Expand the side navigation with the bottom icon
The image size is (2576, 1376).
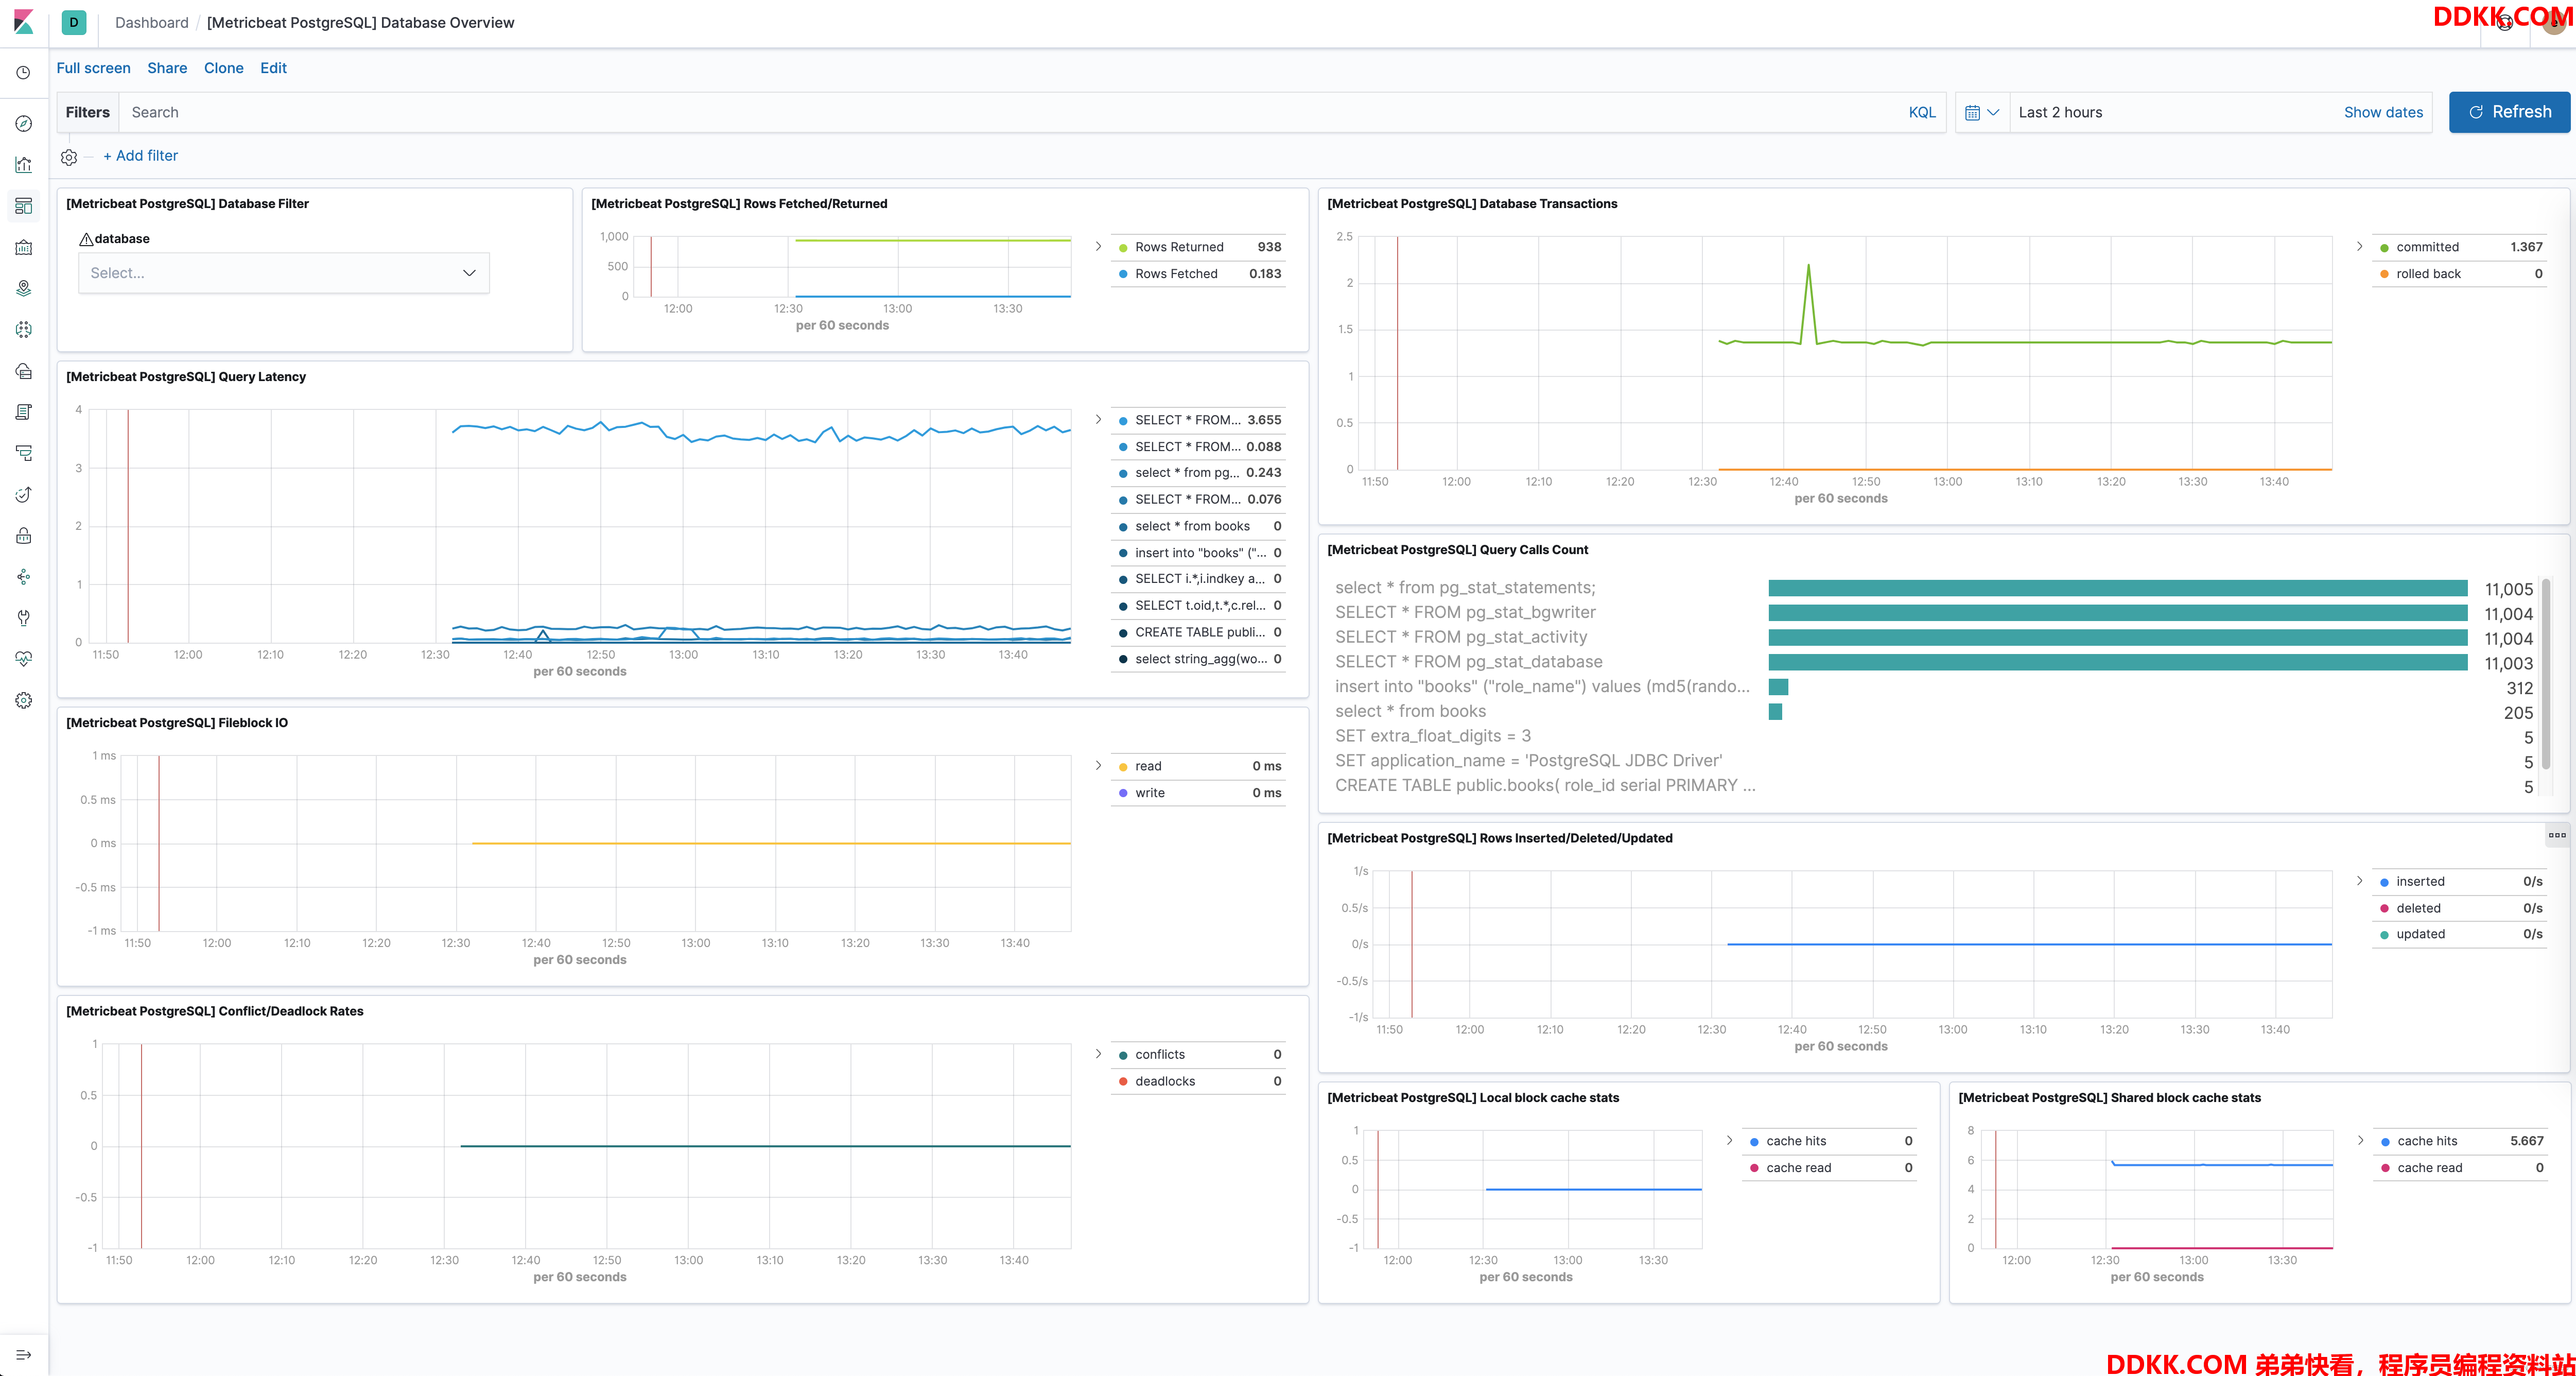(23, 1355)
